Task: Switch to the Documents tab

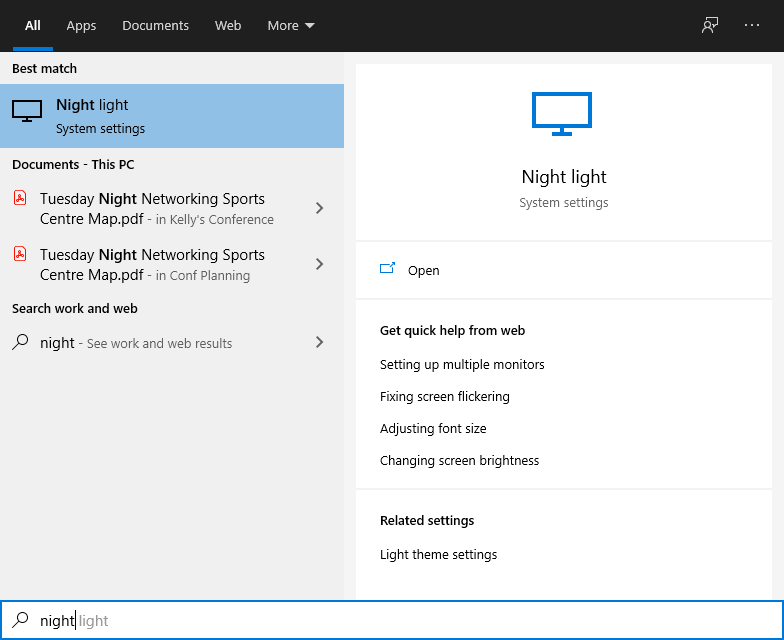Action: pos(155,26)
